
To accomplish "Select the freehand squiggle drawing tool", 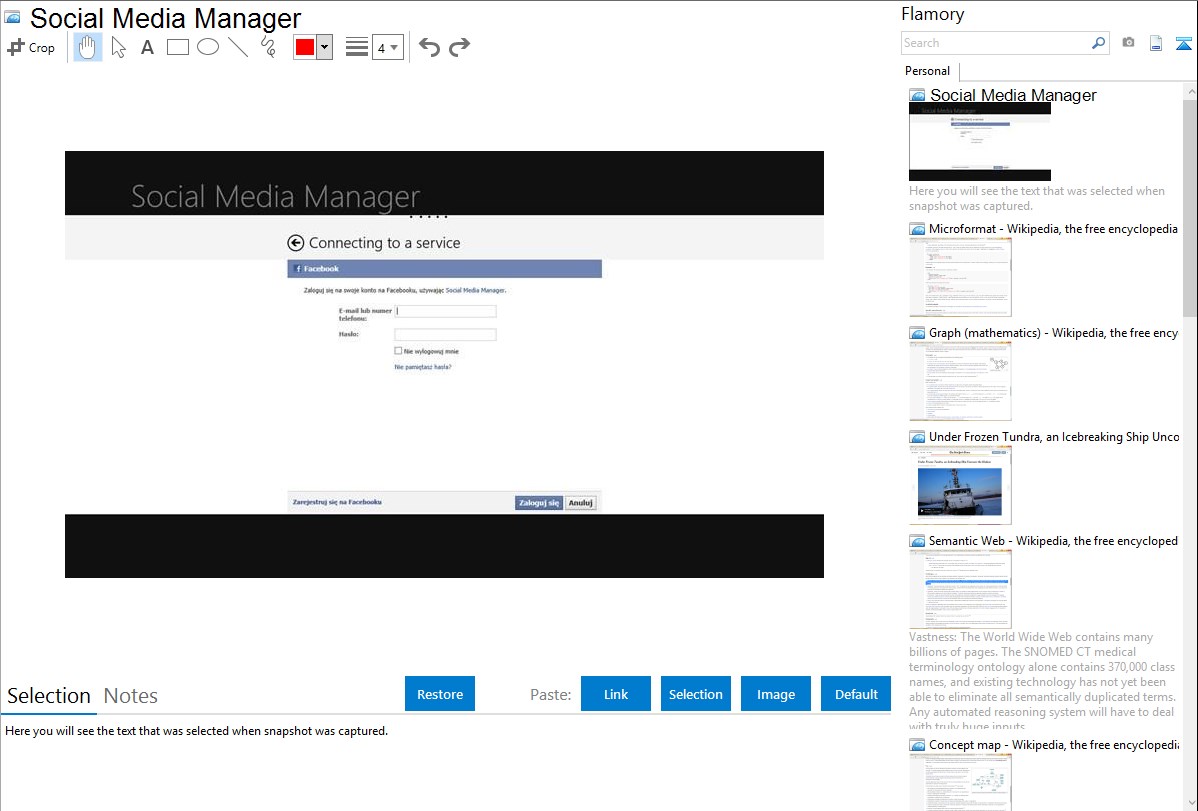I will click(x=268, y=47).
